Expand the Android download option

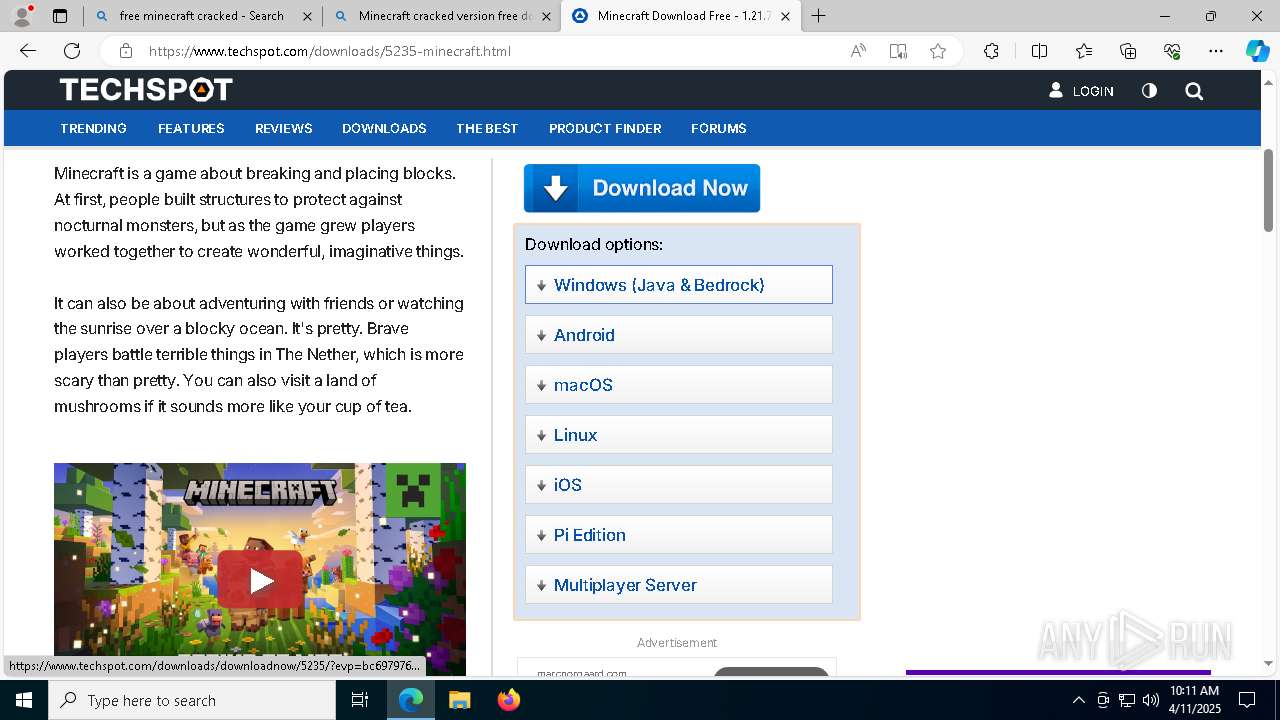pos(679,335)
